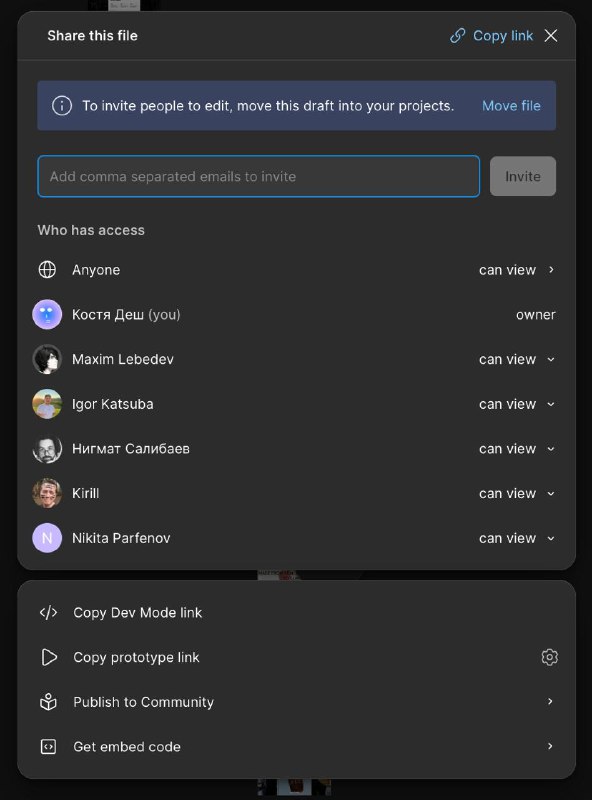
Task: Click the info circle icon in banner
Action: [x=62, y=106]
